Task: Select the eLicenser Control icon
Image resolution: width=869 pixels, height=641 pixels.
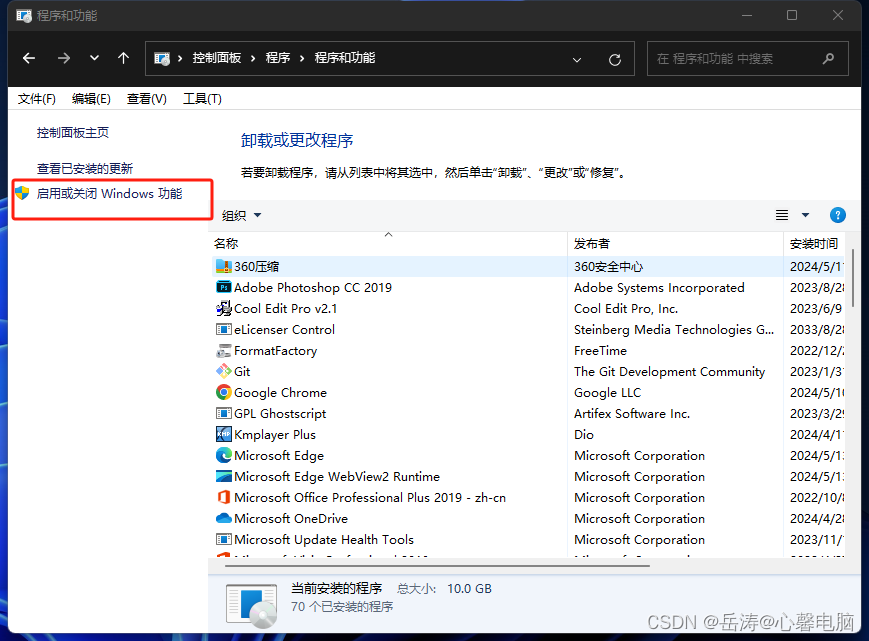Action: click(x=223, y=330)
